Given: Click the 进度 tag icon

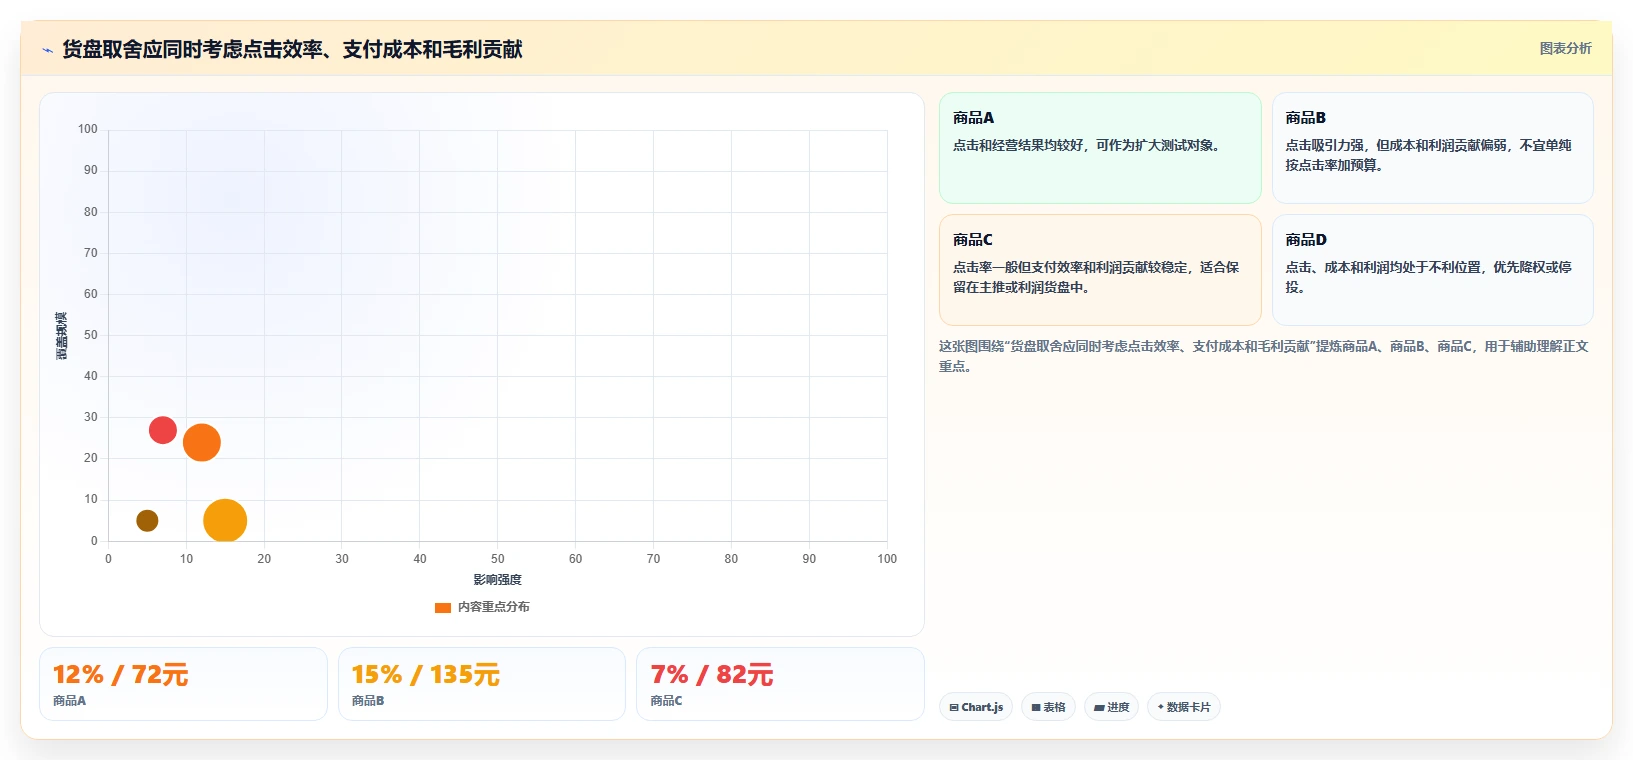Looking at the screenshot, I should (x=1099, y=707).
